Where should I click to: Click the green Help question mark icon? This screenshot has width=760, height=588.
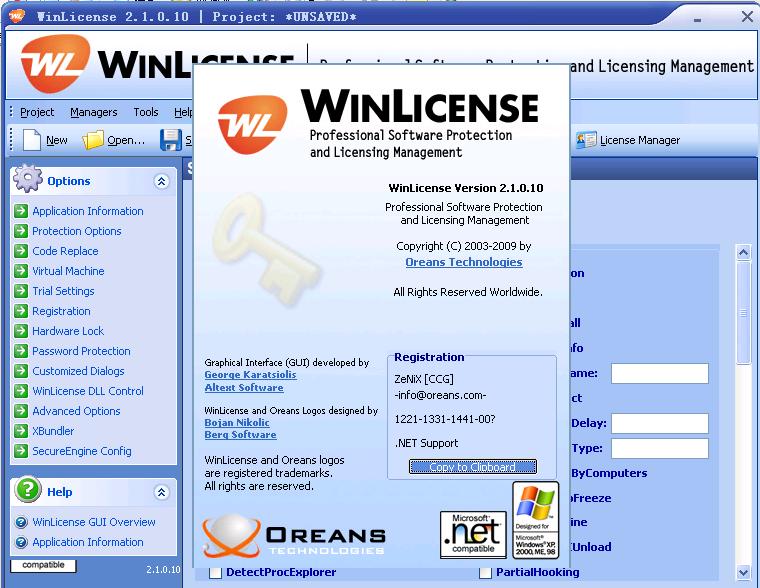click(28, 490)
